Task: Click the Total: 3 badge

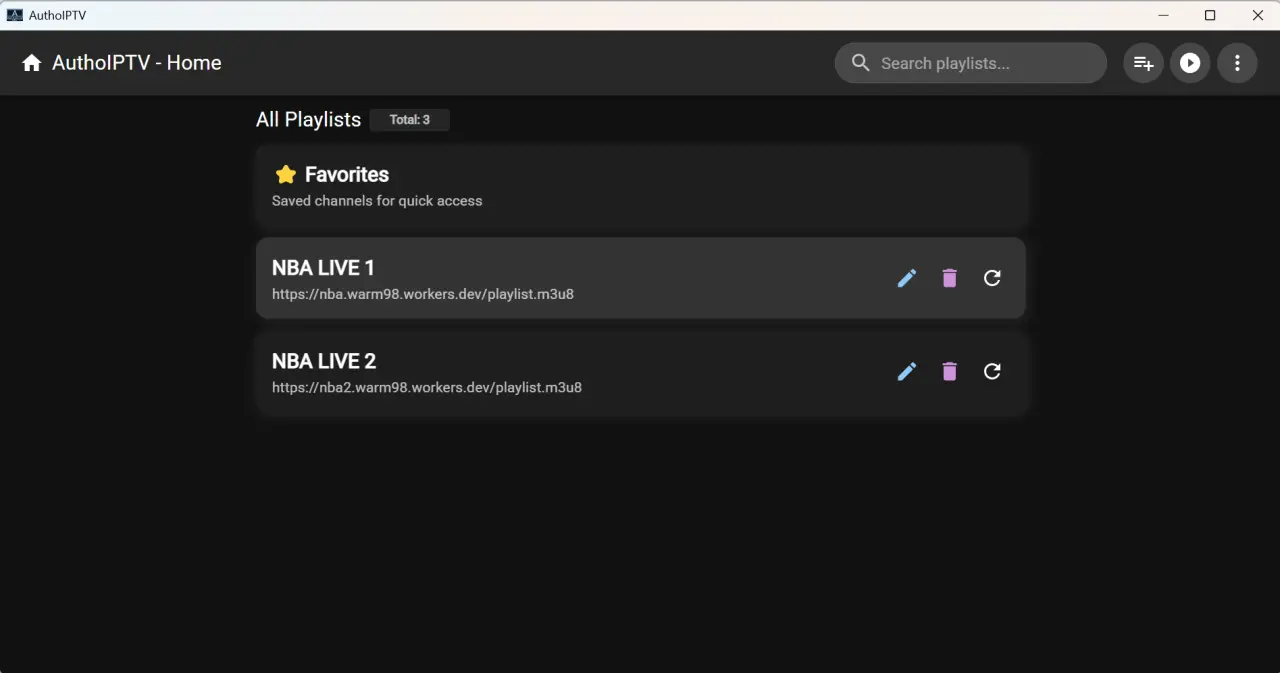Action: point(410,120)
